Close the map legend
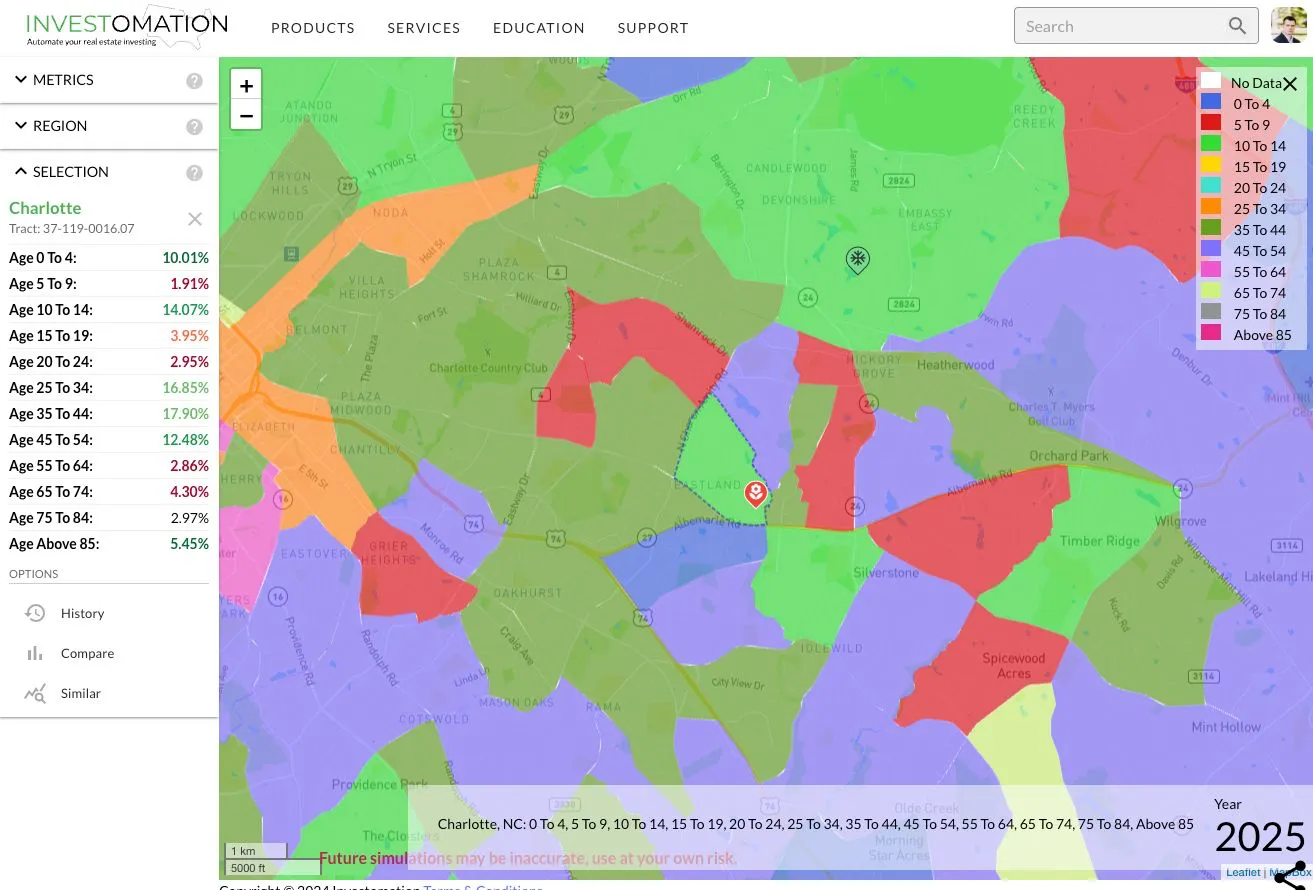 [1290, 84]
